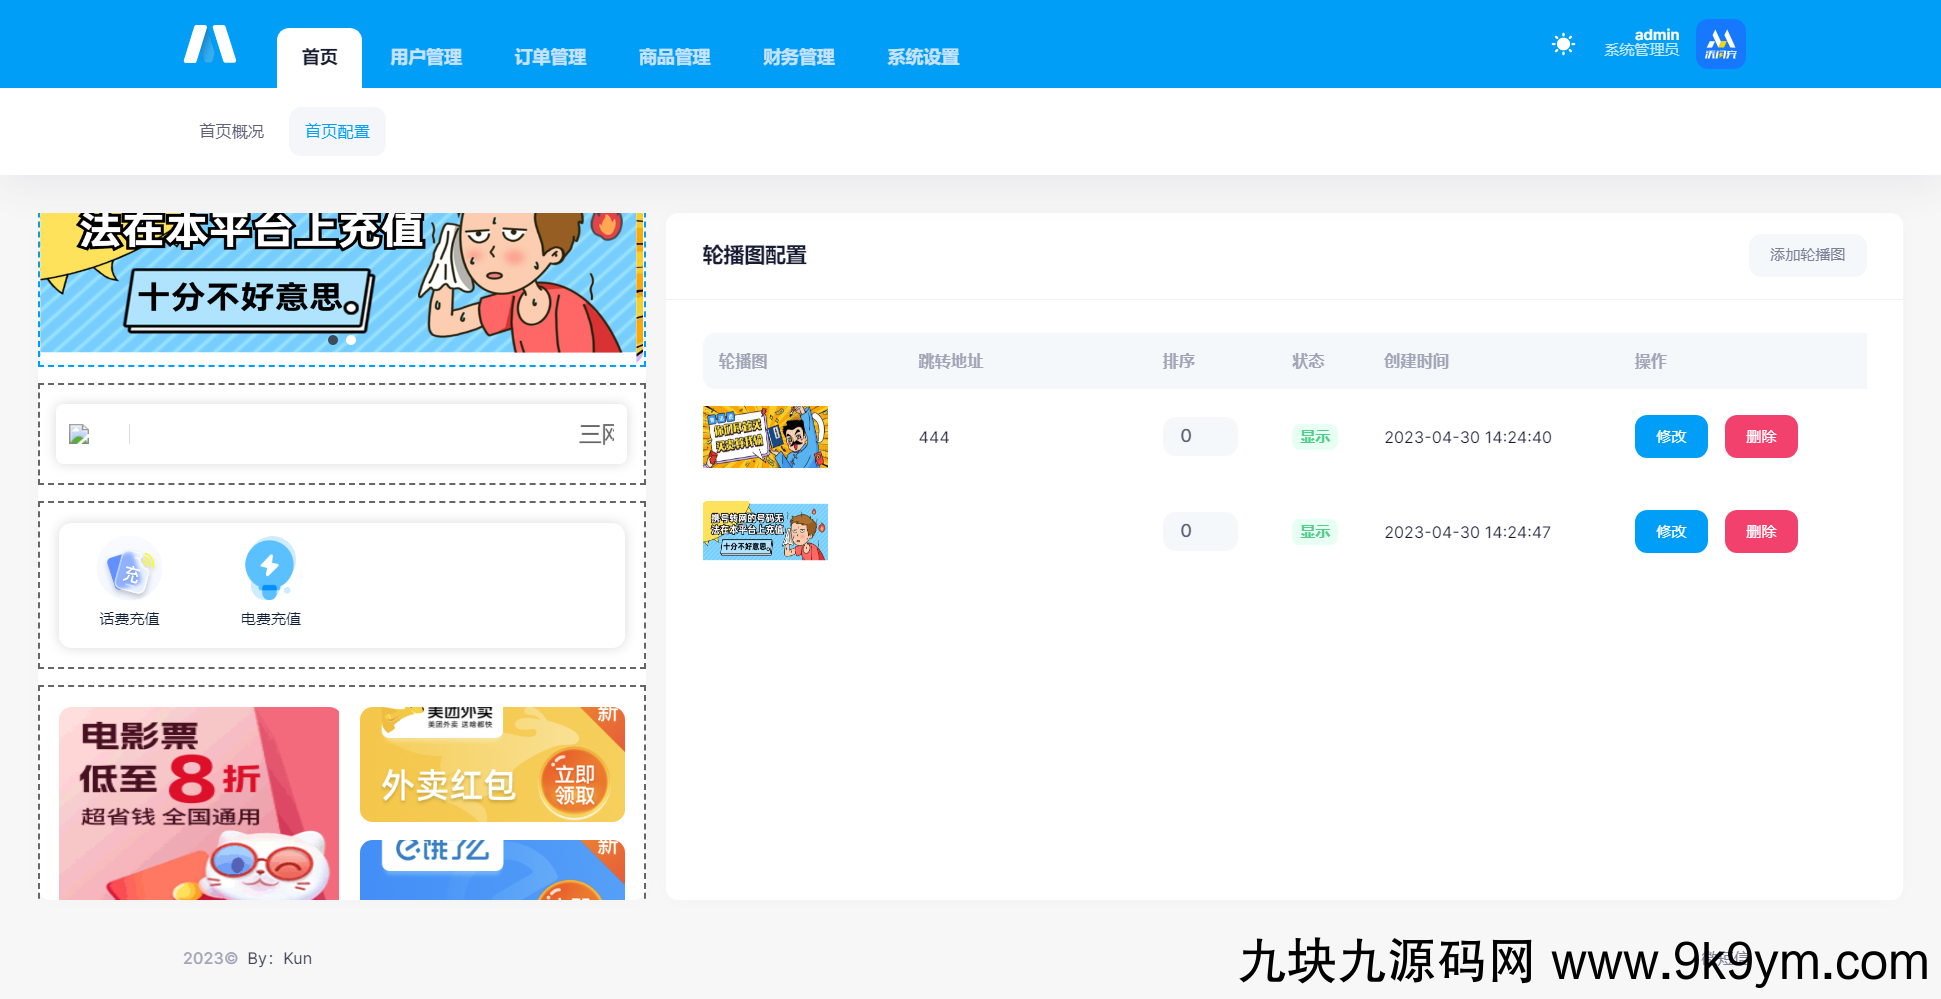This screenshot has height=999, width=1941.
Task: Click the menu icon in search bar
Action: pos(597,434)
